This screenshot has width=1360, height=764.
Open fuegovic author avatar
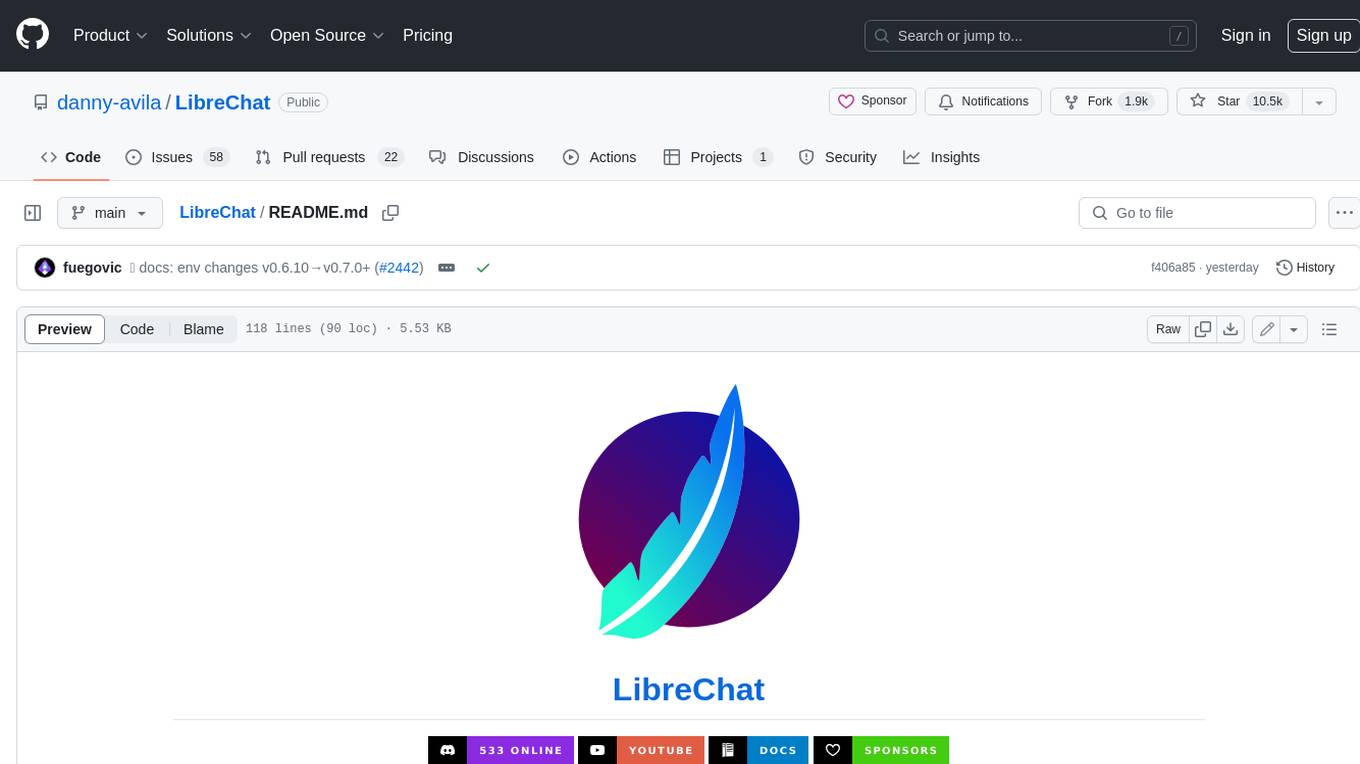click(44, 268)
